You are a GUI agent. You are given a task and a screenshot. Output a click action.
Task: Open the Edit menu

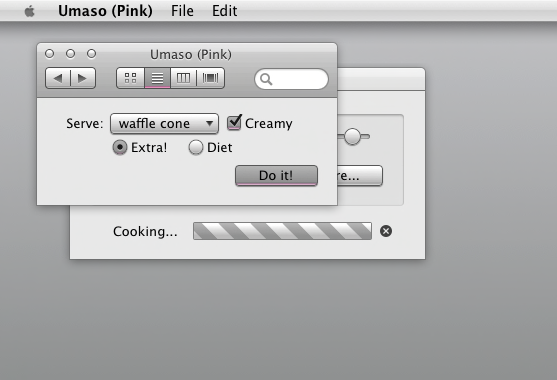pos(225,11)
